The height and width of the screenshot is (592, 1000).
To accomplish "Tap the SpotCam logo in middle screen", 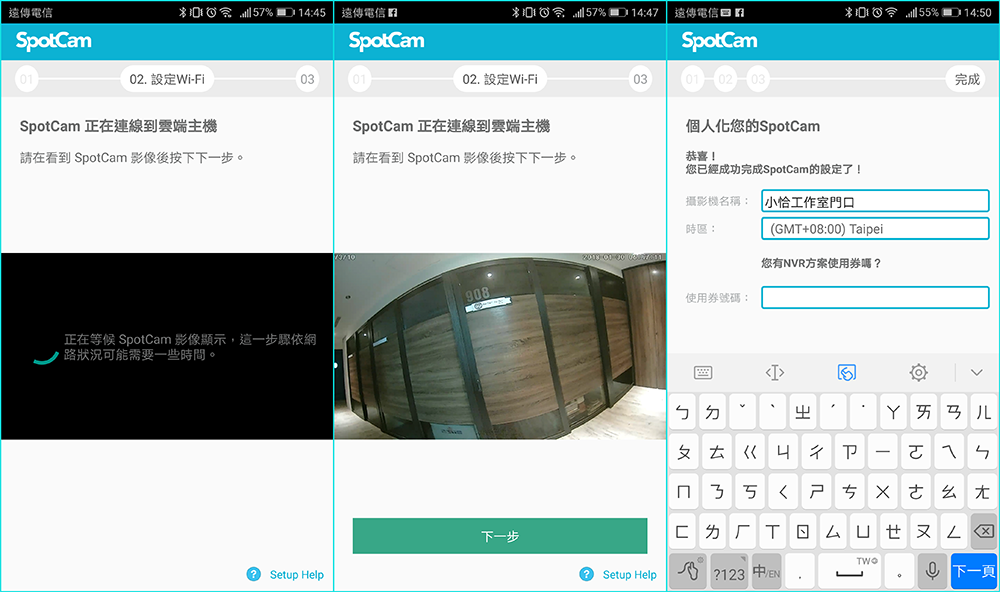I will (x=386, y=41).
